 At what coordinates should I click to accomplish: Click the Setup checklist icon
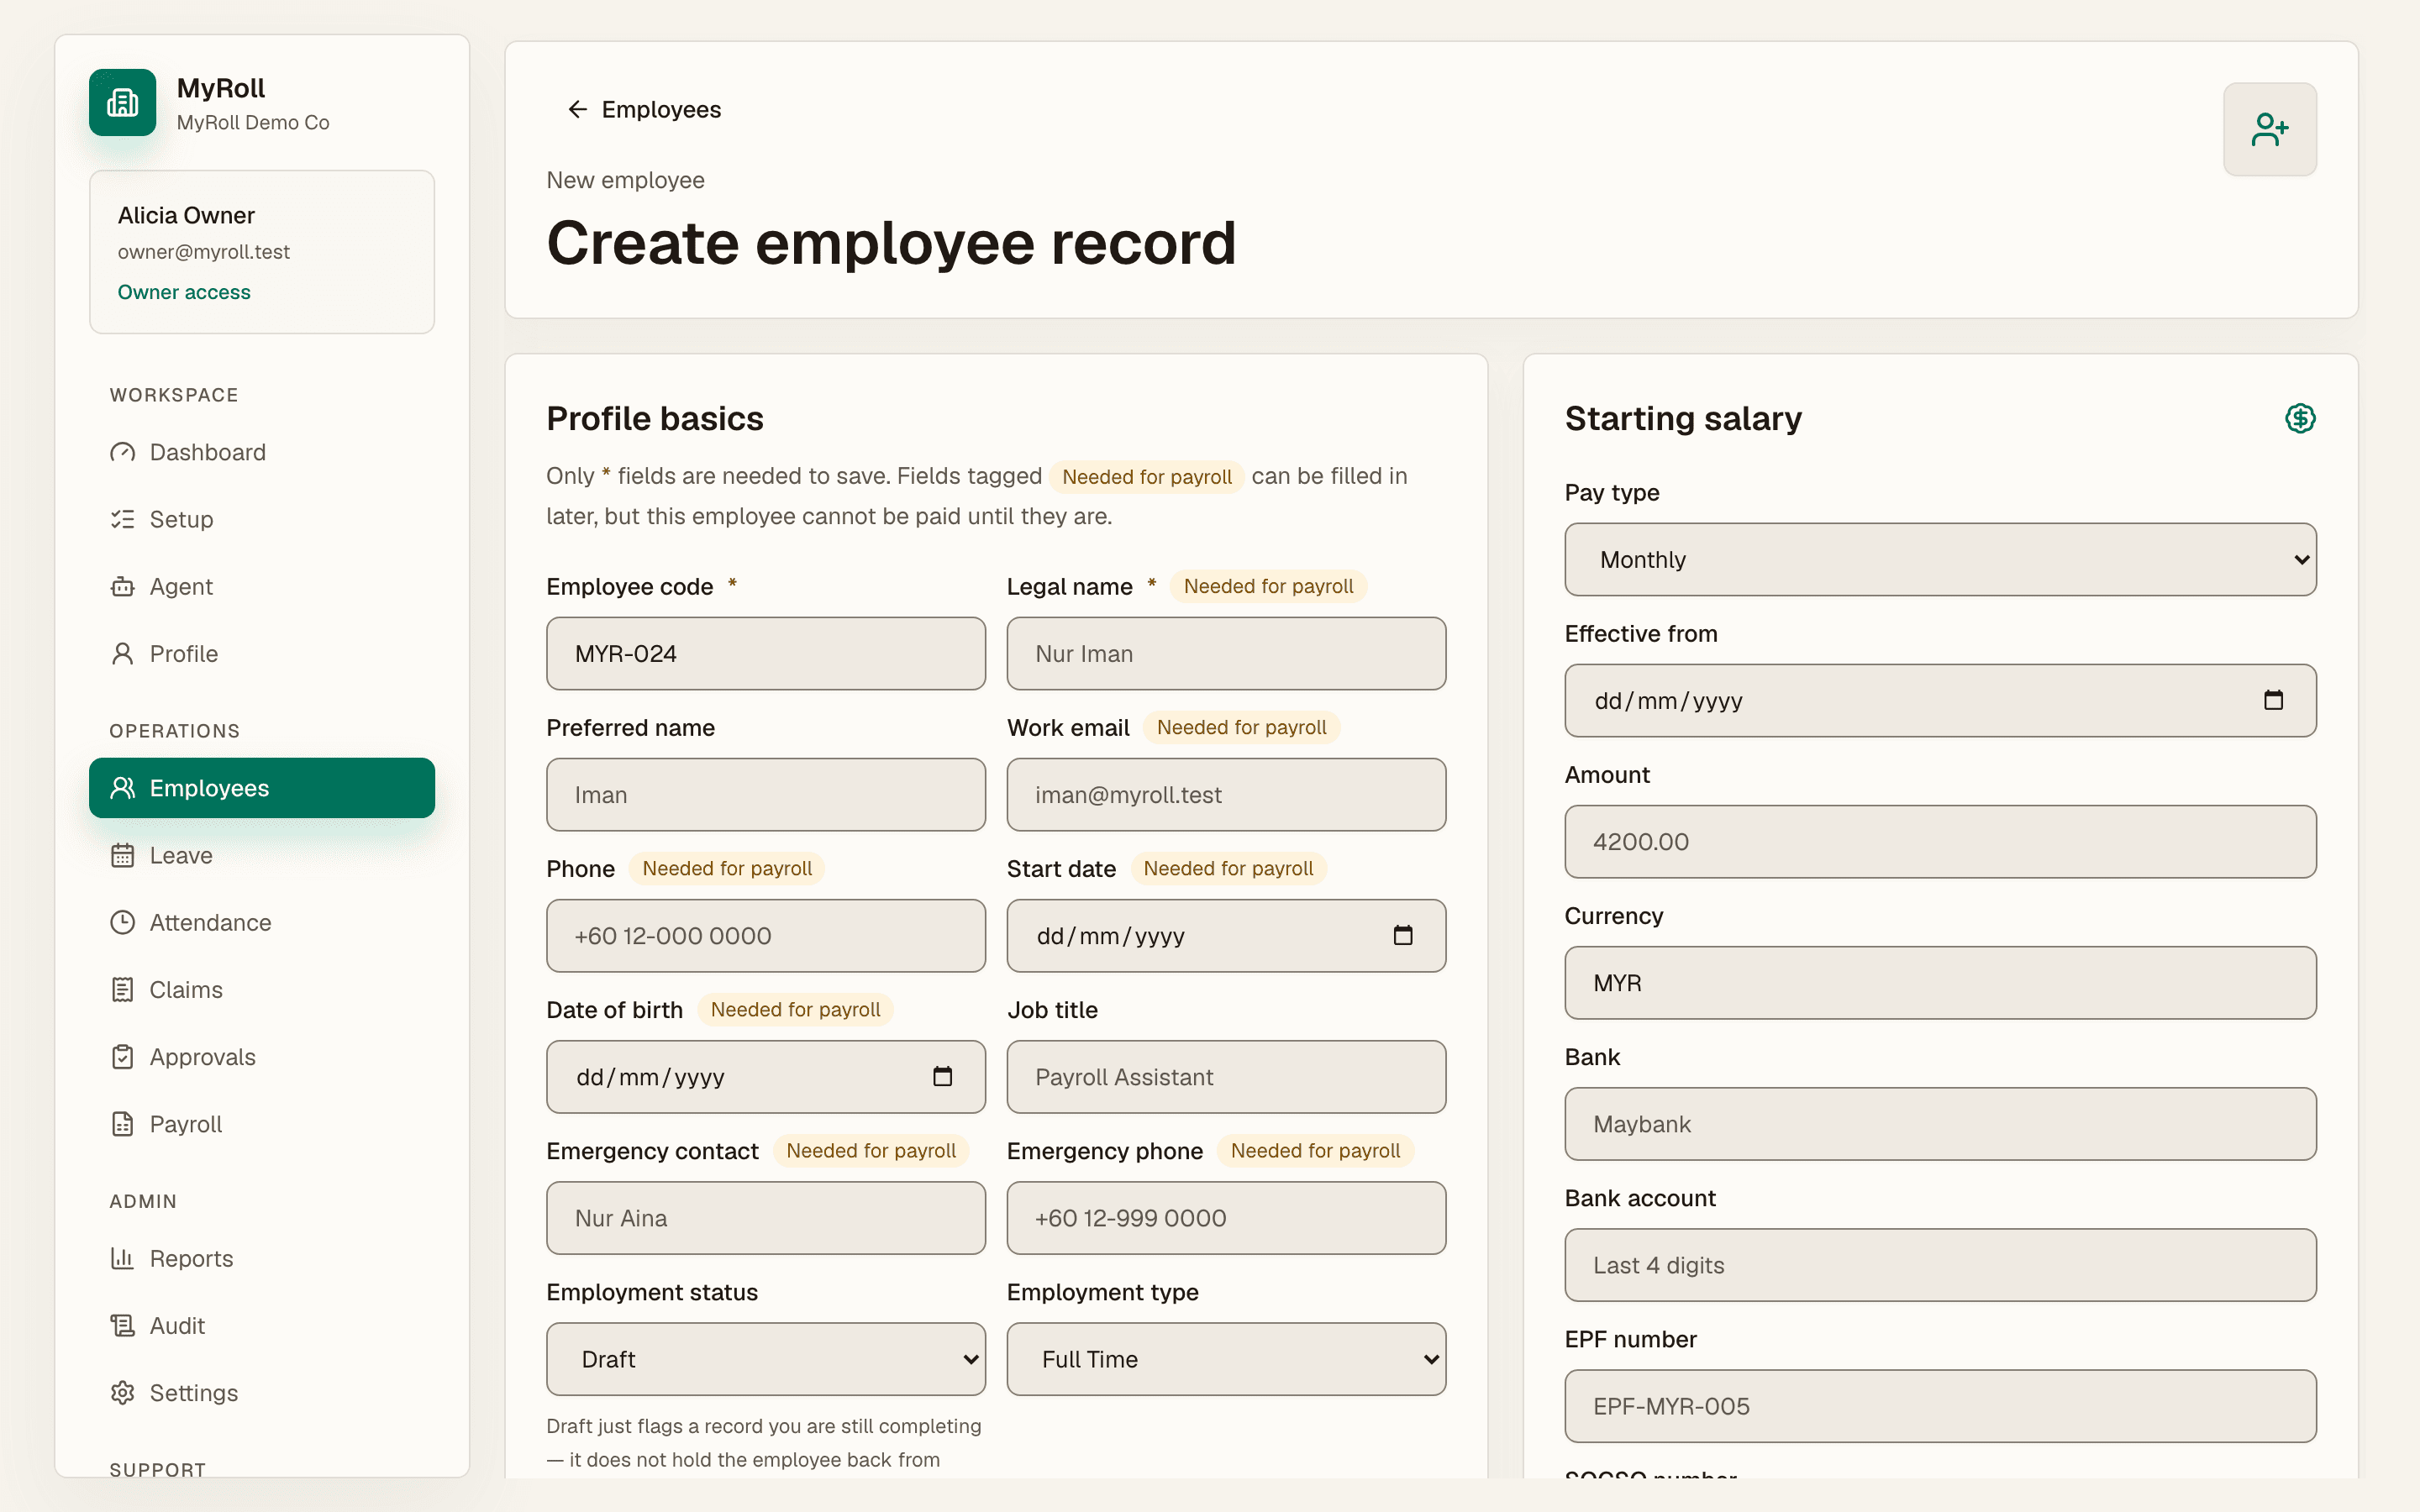[122, 519]
